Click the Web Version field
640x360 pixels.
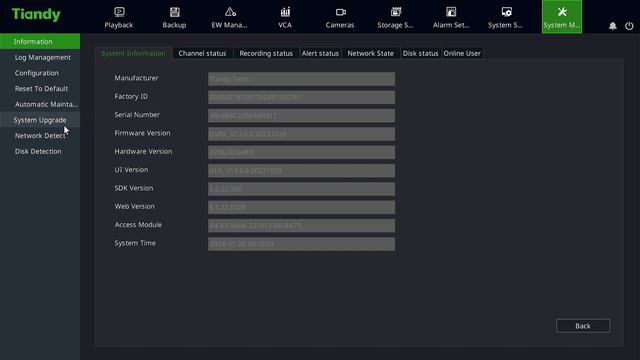(x=301, y=207)
